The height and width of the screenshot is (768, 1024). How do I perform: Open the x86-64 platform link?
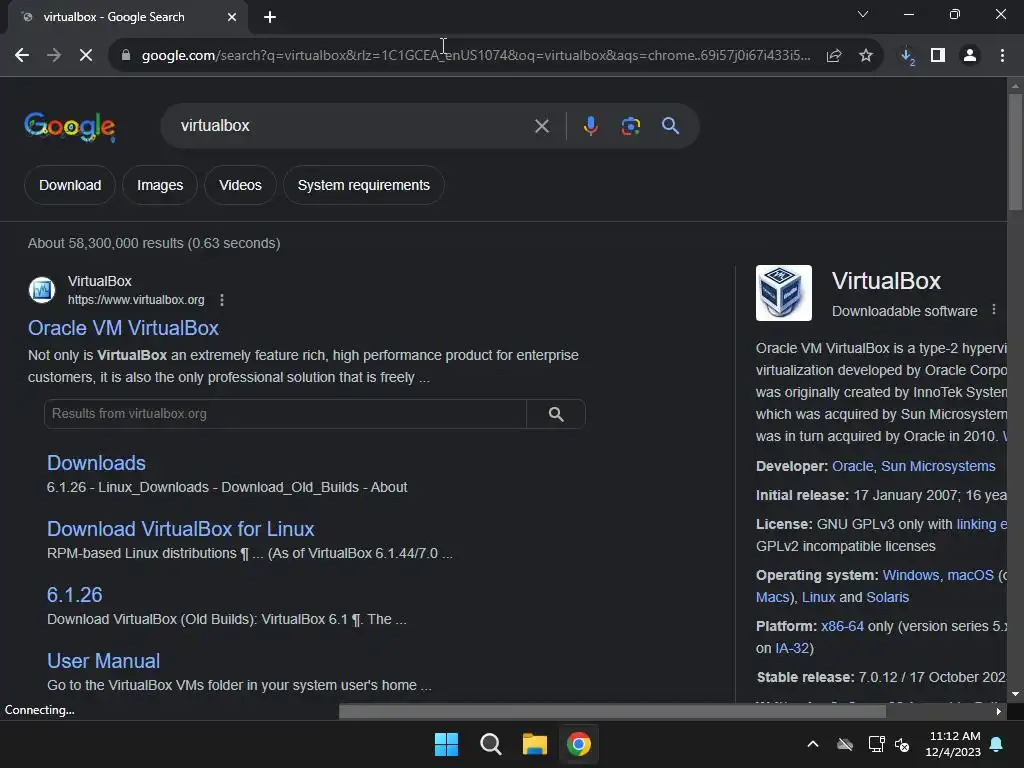(842, 626)
